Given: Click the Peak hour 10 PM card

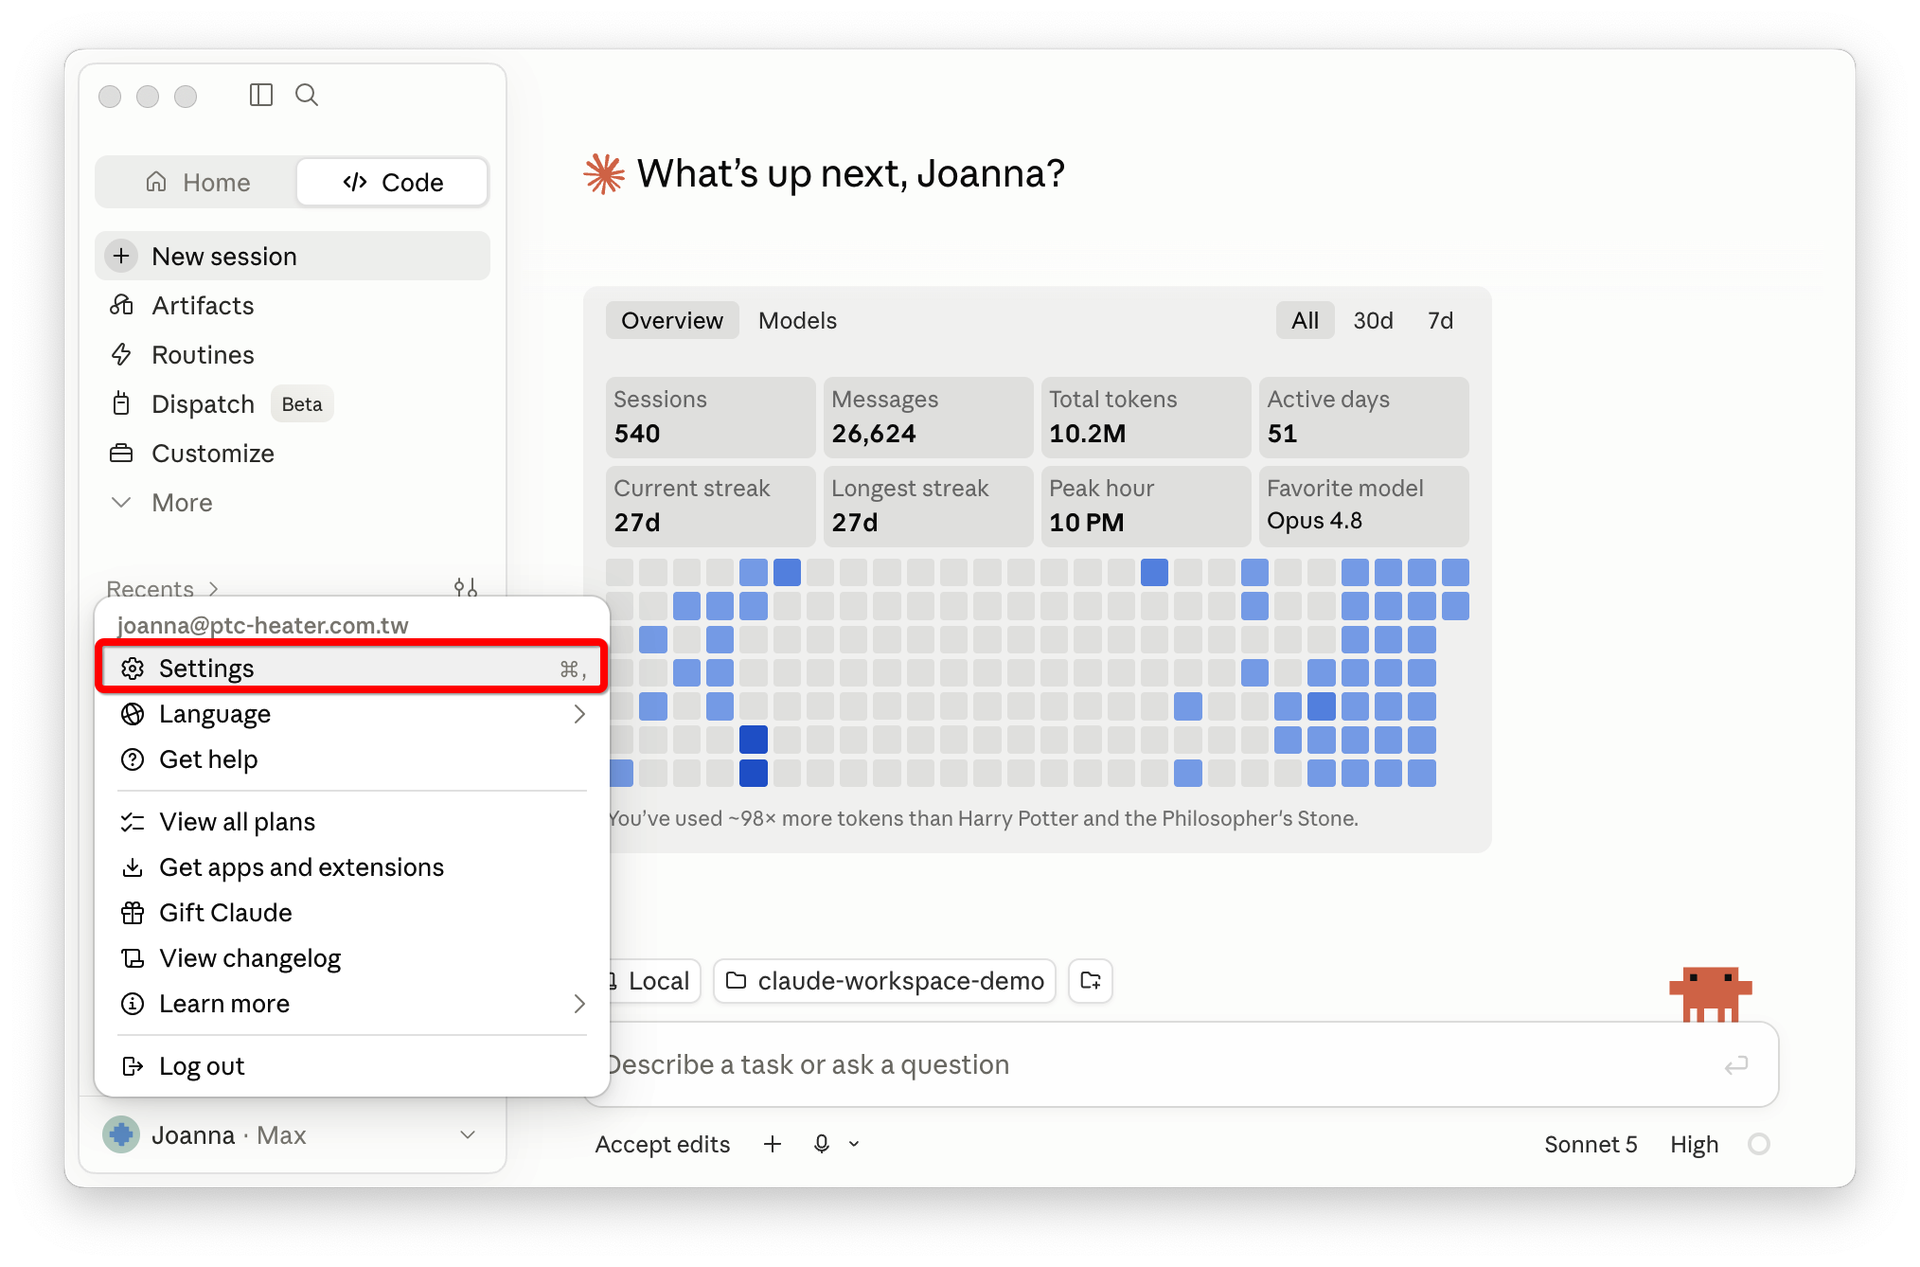Looking at the screenshot, I should click(1146, 506).
